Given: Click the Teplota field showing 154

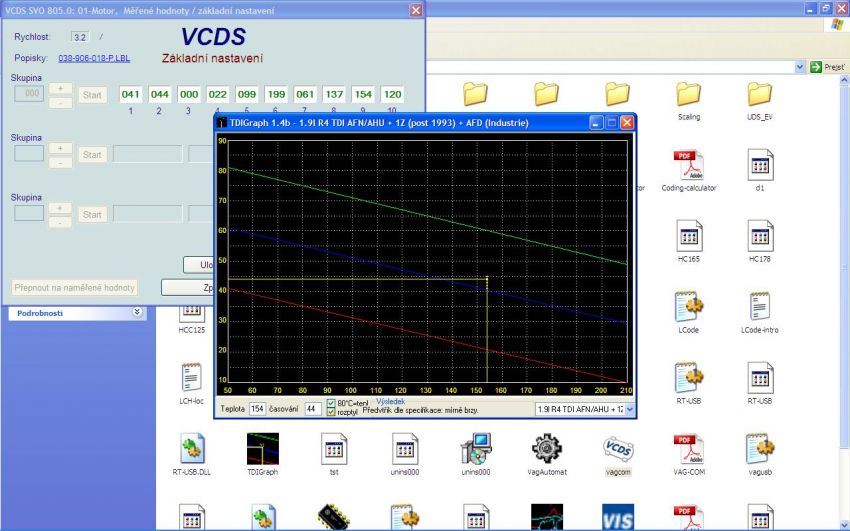Looking at the screenshot, I should pos(257,409).
